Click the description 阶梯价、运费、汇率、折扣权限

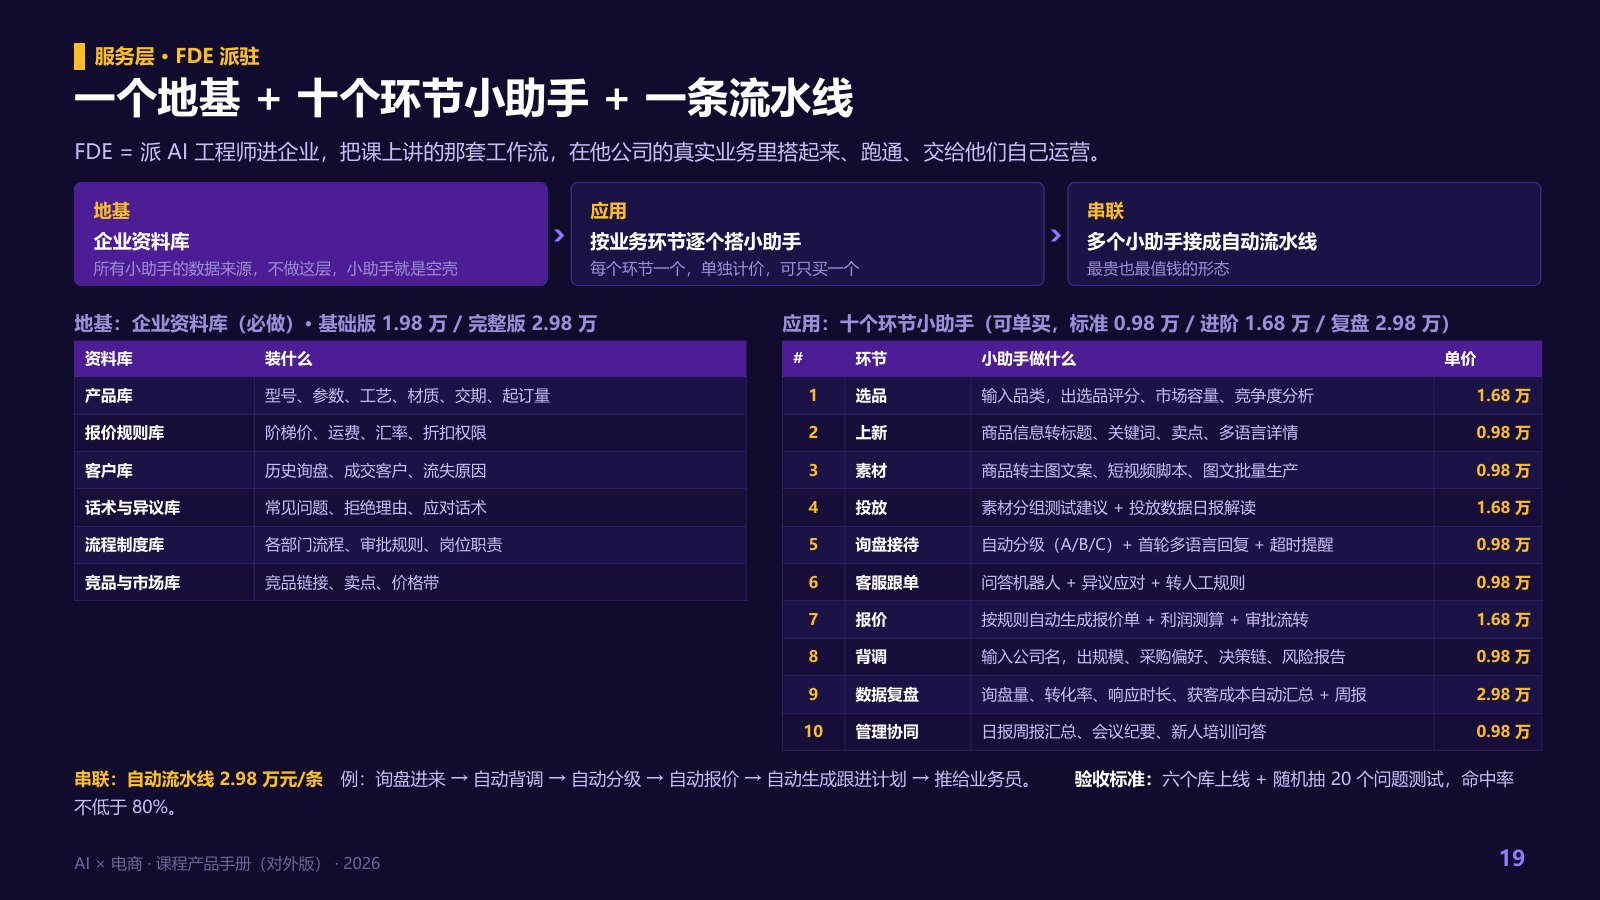tap(375, 433)
